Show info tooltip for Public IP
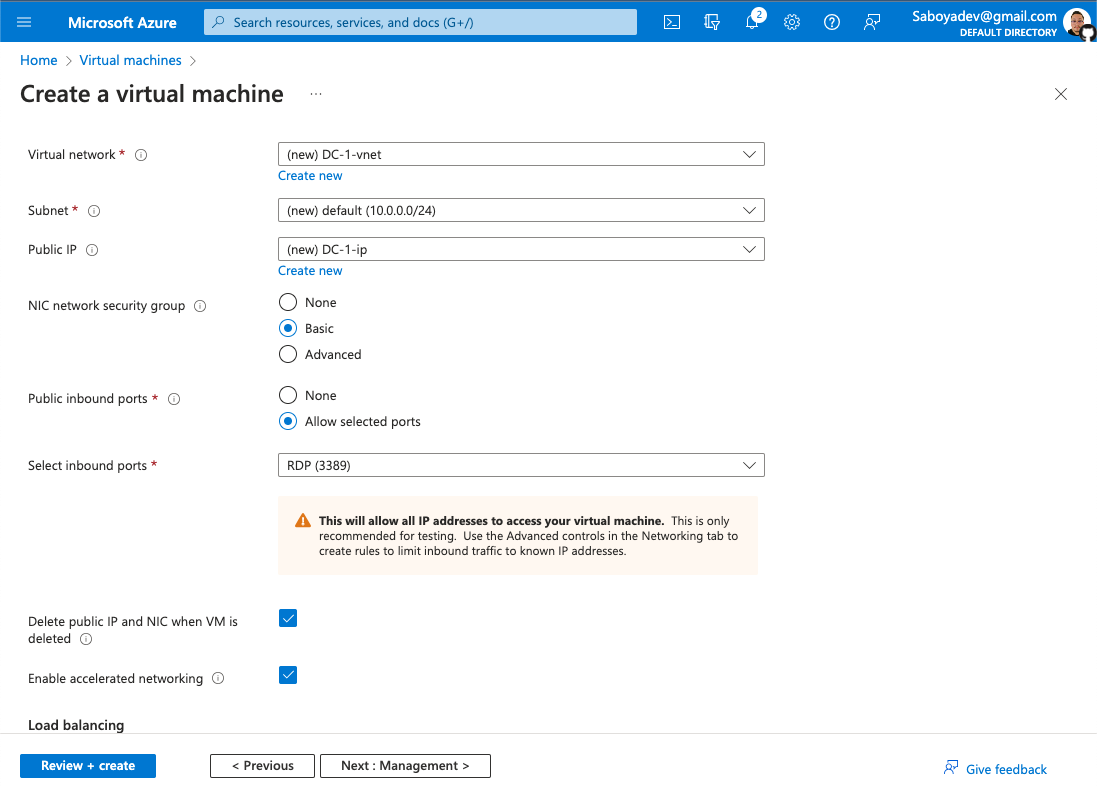Screen dimensions: 1097x788 click(x=92, y=250)
